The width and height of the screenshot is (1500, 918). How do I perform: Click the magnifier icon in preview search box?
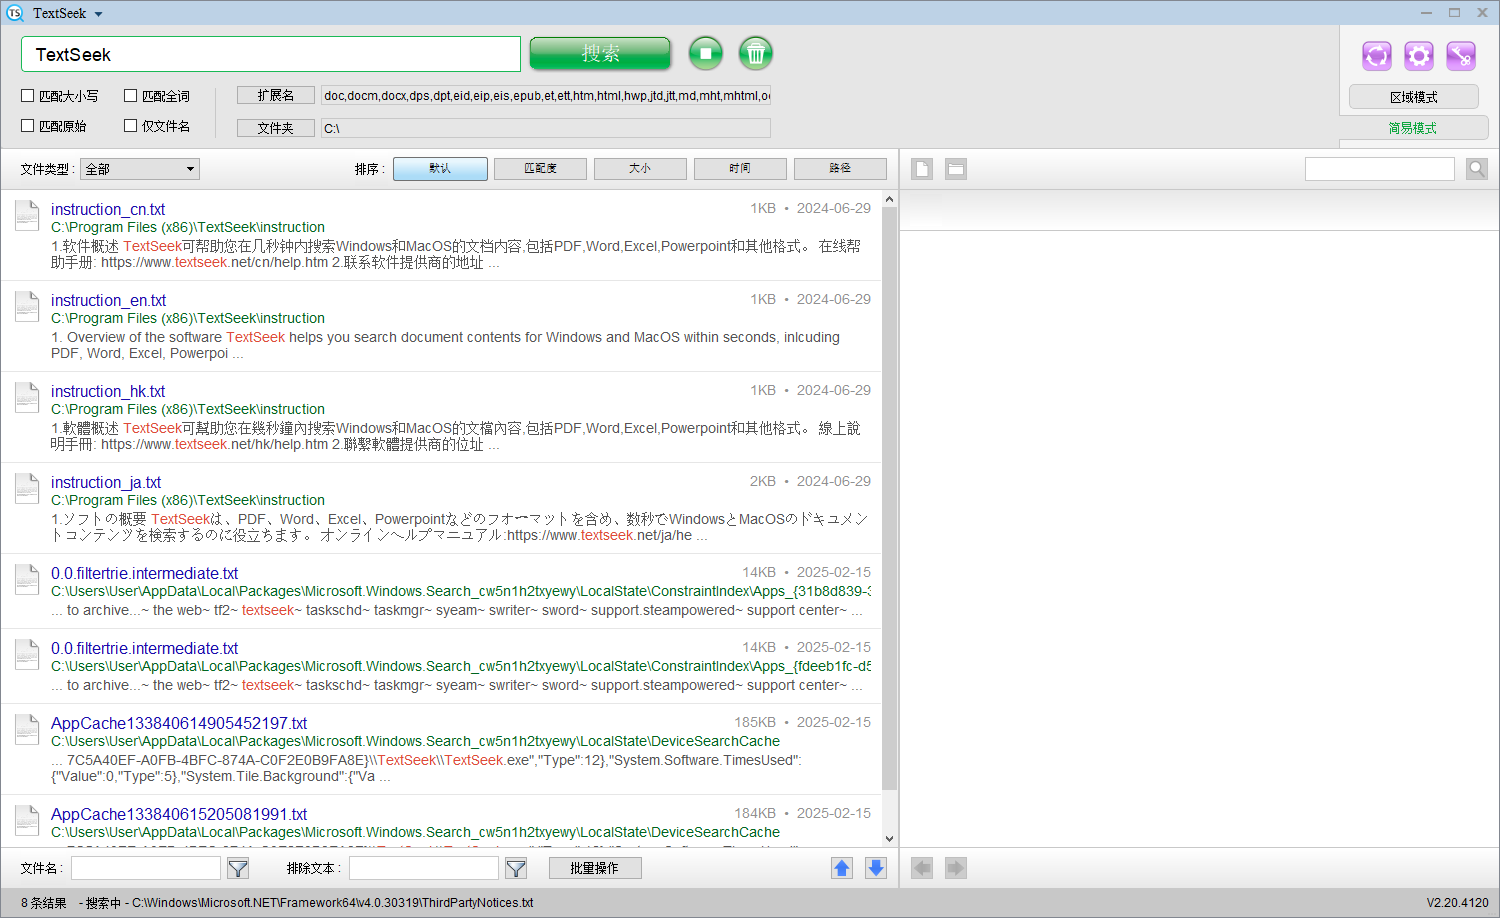tap(1477, 168)
